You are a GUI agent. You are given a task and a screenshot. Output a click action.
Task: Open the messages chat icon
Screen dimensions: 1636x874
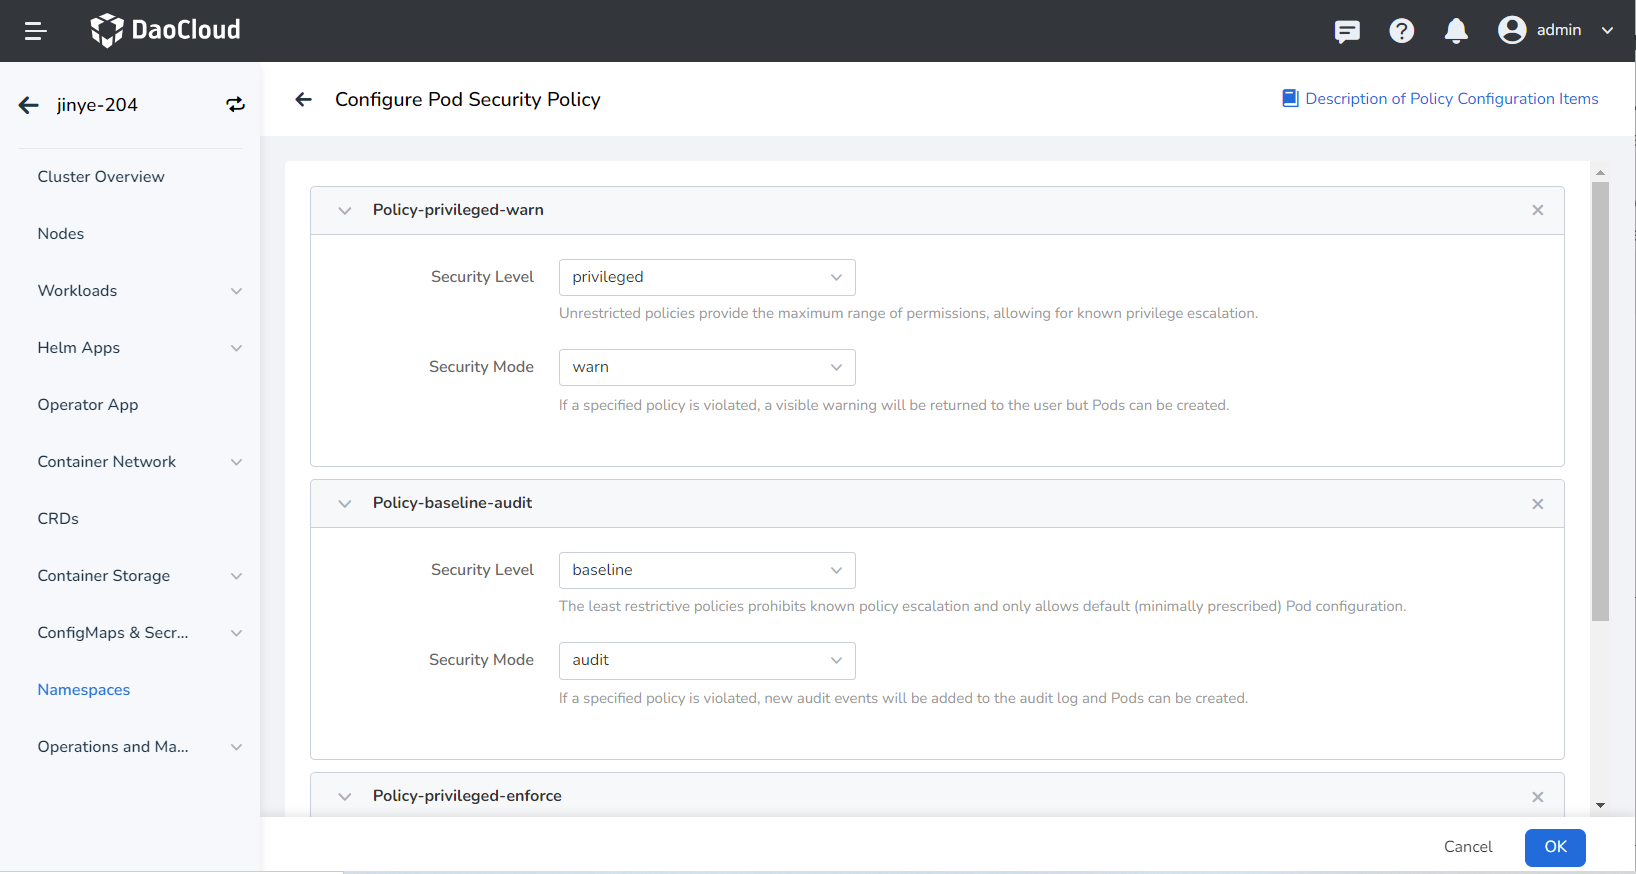(1347, 31)
